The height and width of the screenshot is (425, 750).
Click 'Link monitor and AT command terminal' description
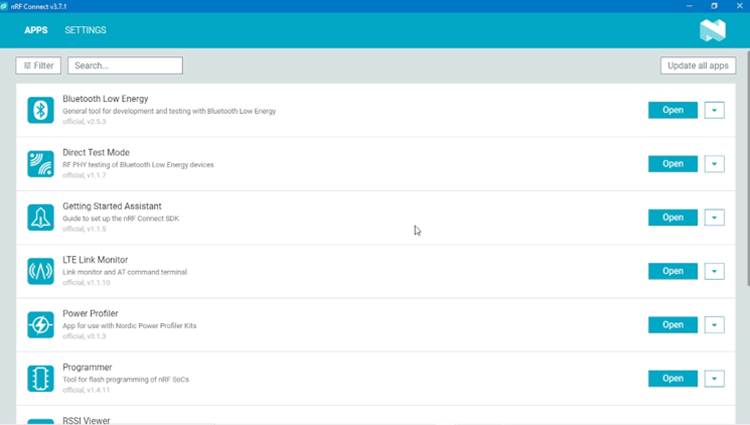tap(125, 272)
